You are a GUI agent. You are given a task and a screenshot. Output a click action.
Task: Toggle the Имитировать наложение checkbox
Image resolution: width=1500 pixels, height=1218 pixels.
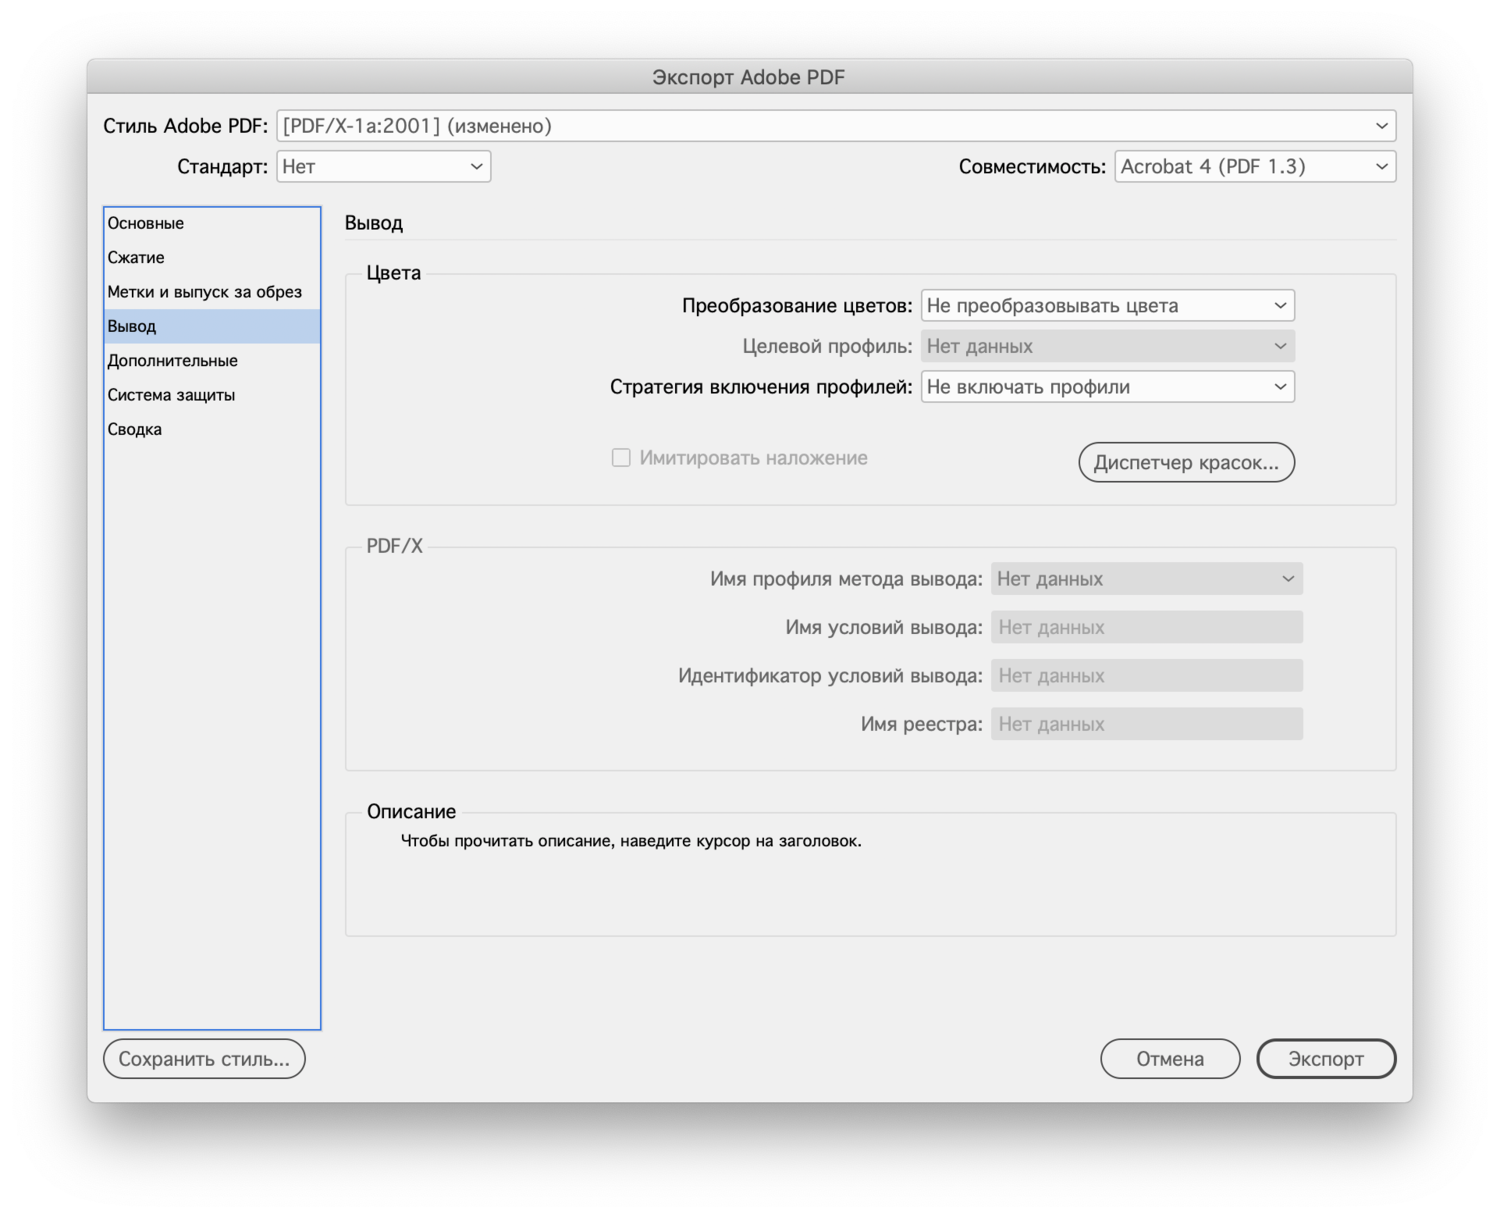coord(621,458)
